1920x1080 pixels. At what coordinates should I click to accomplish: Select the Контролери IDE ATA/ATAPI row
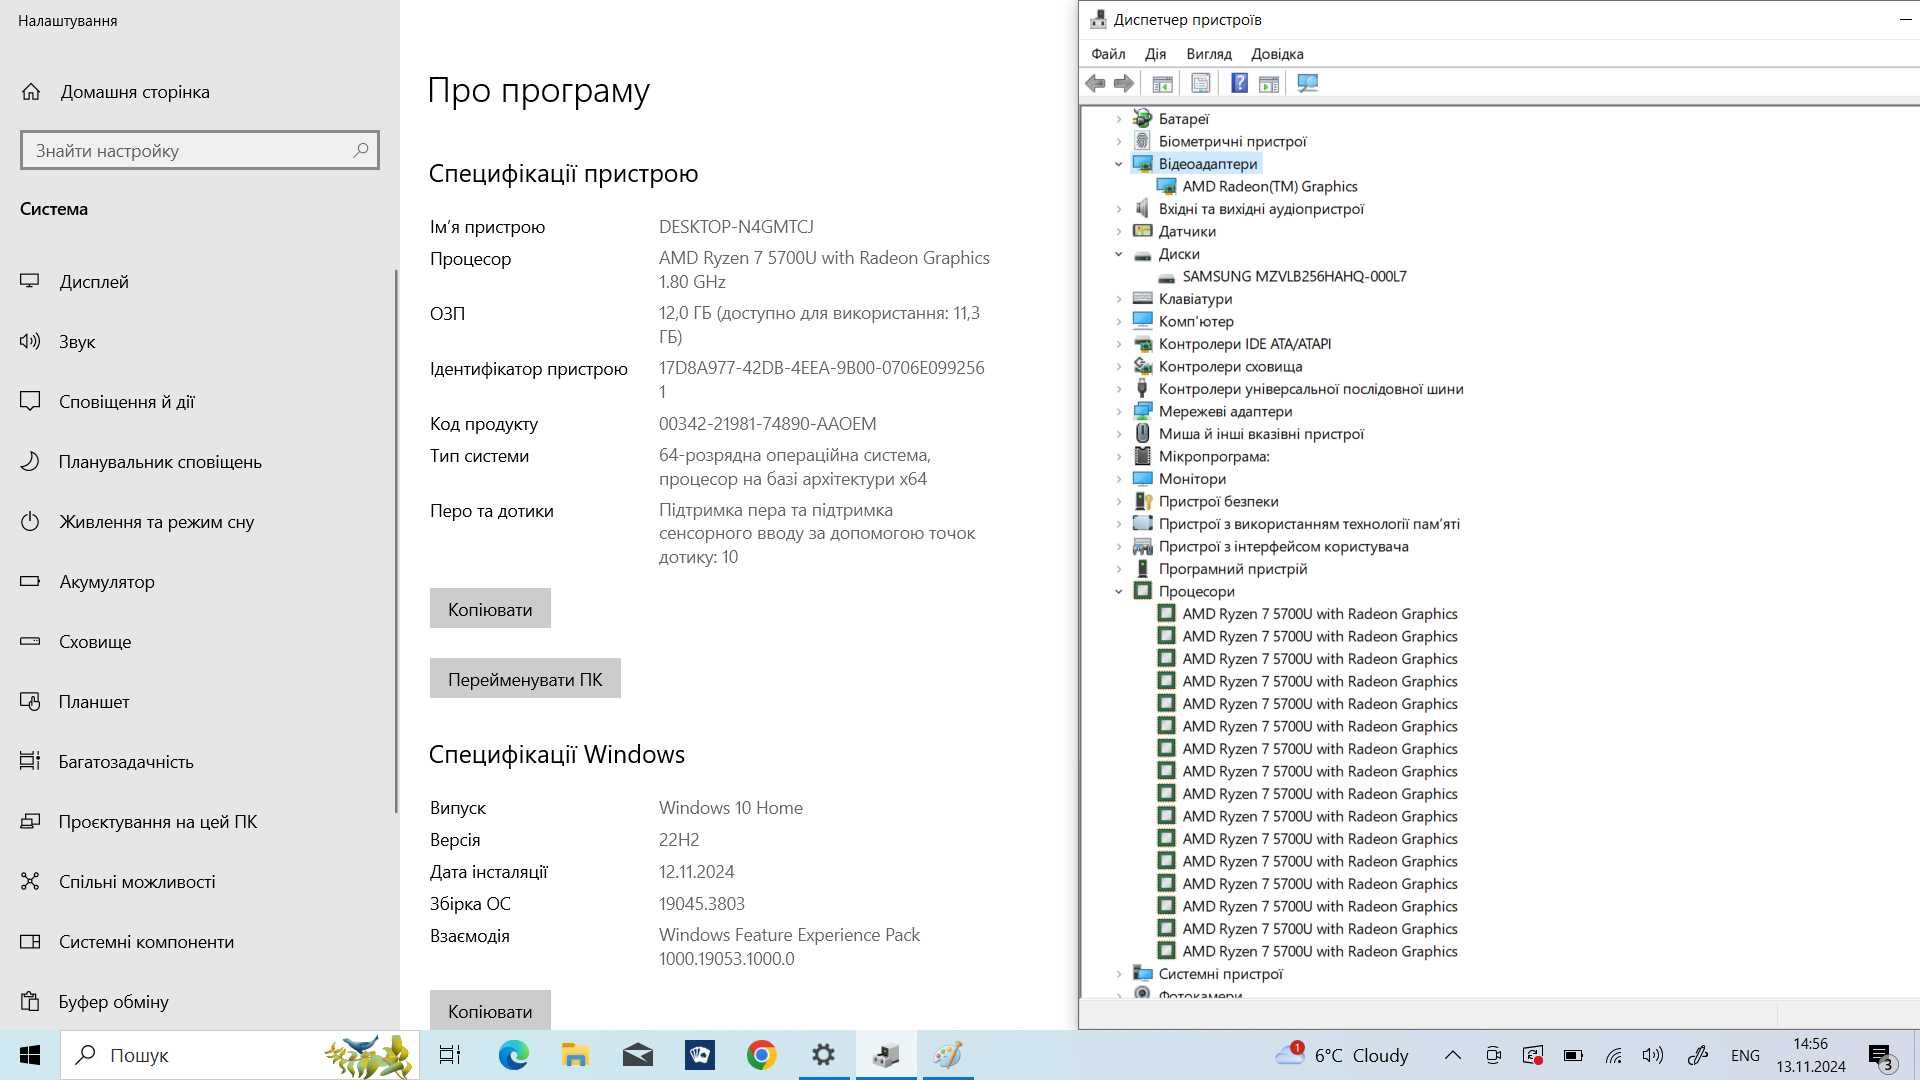[x=1233, y=344]
